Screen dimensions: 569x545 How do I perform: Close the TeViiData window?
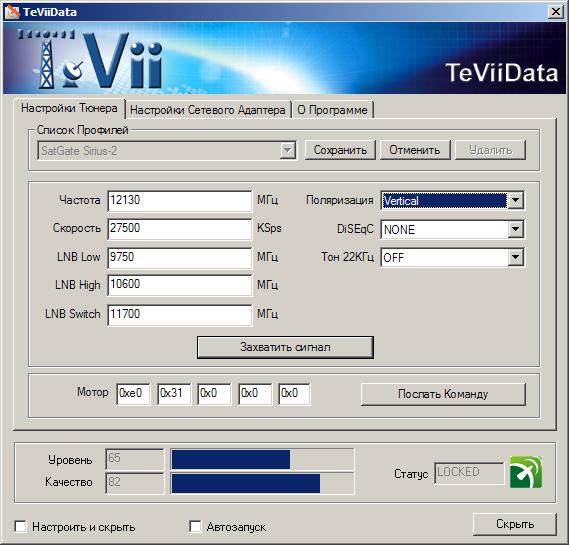[x=556, y=12]
